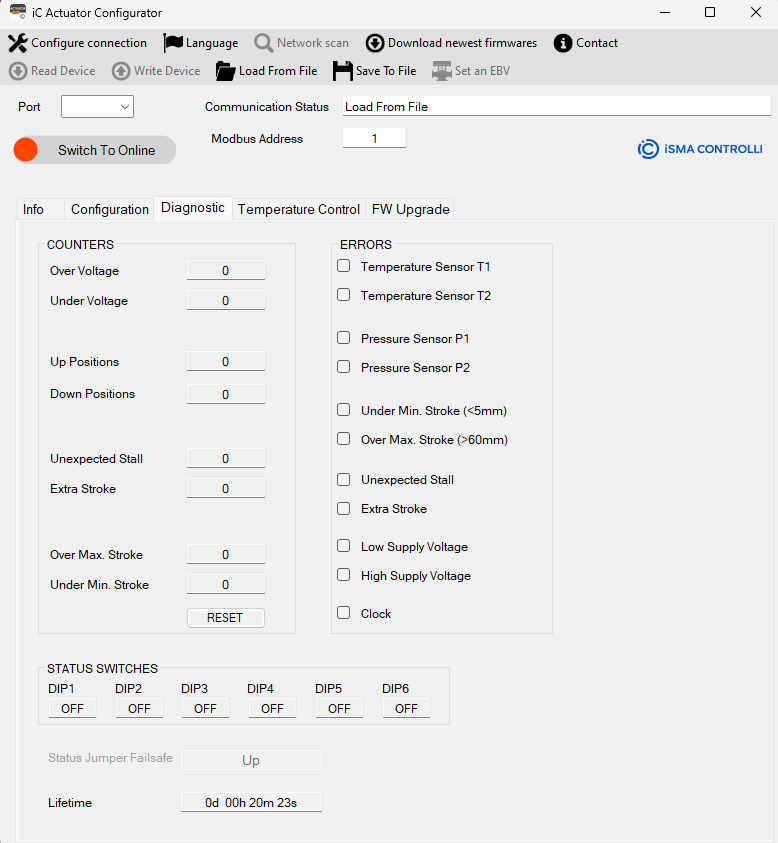Image resolution: width=778 pixels, height=843 pixels.
Task: Click the Configure connection wrench icon
Action: [x=18, y=43]
